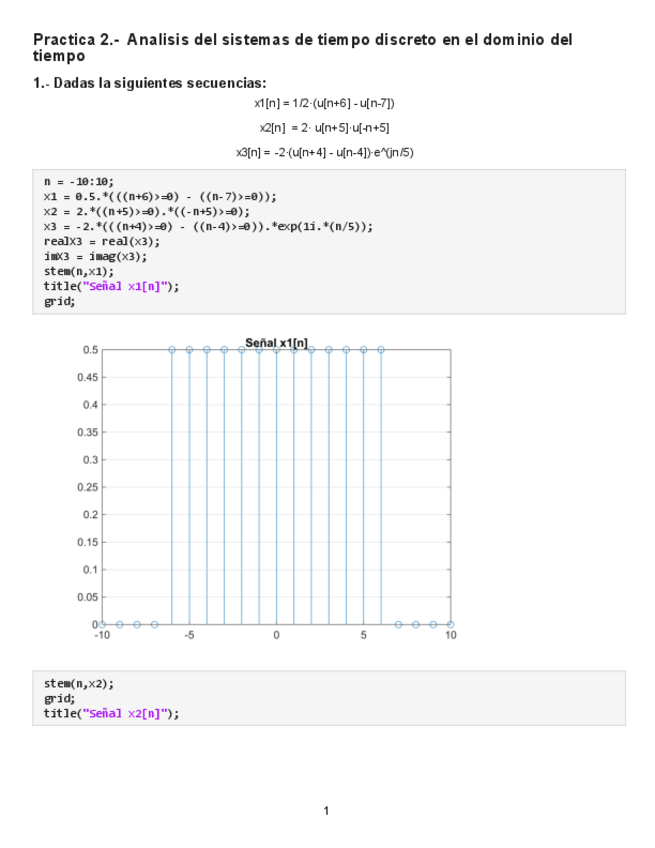Click the '1.- Dadas la siguientes secuencias' heading
The height and width of the screenshot is (848, 655).
(x=150, y=83)
